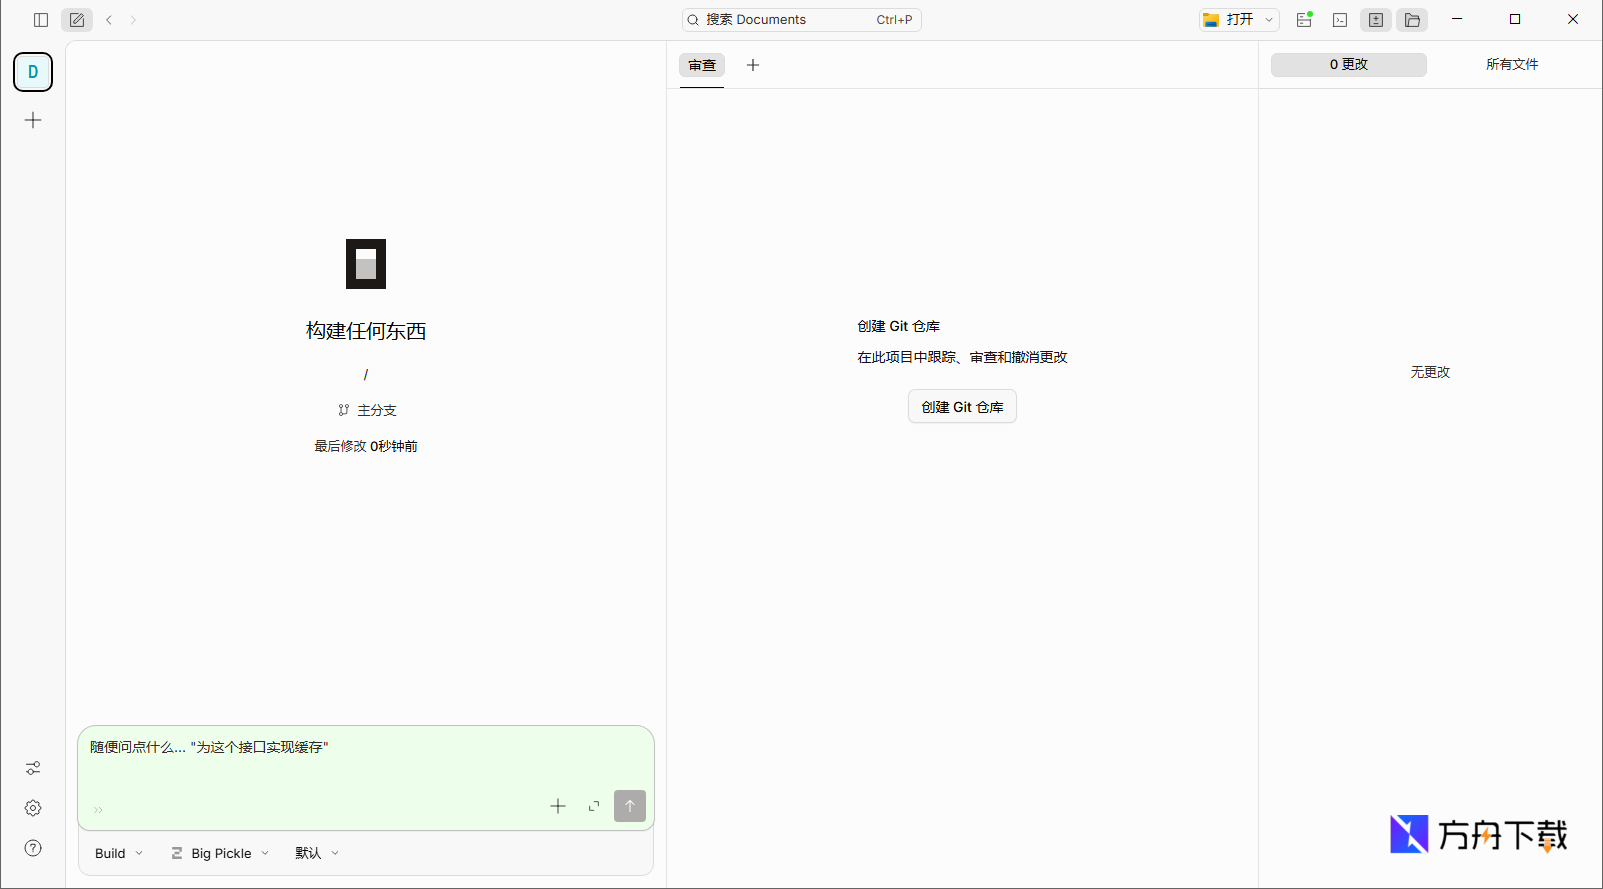The image size is (1603, 889).
Task: Go forward with the right arrow
Action: 133,20
